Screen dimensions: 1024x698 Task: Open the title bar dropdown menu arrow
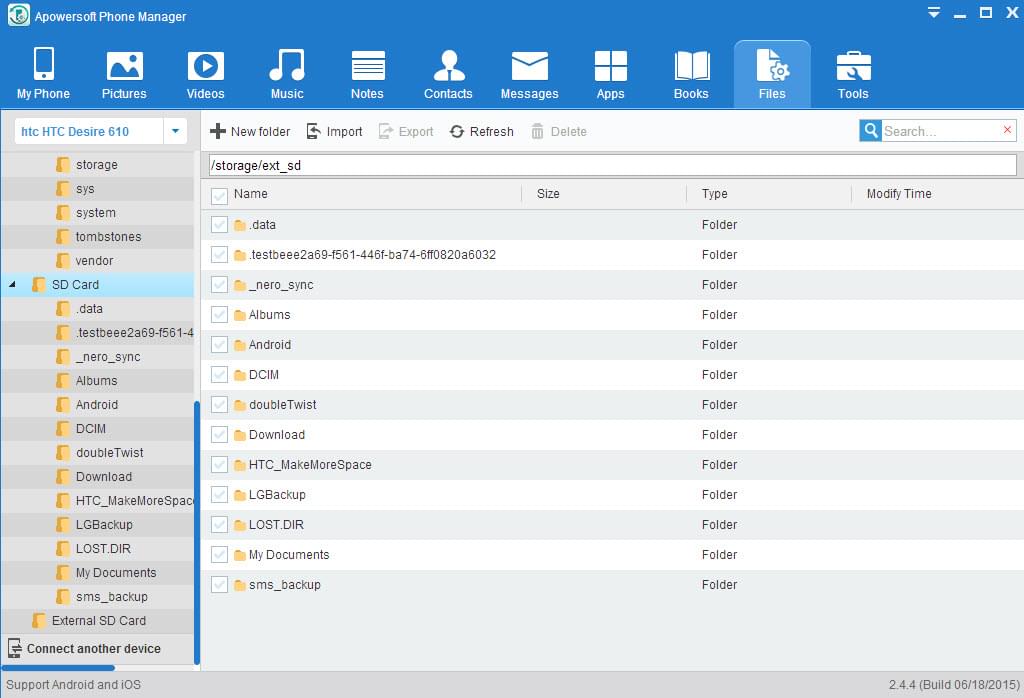(933, 14)
